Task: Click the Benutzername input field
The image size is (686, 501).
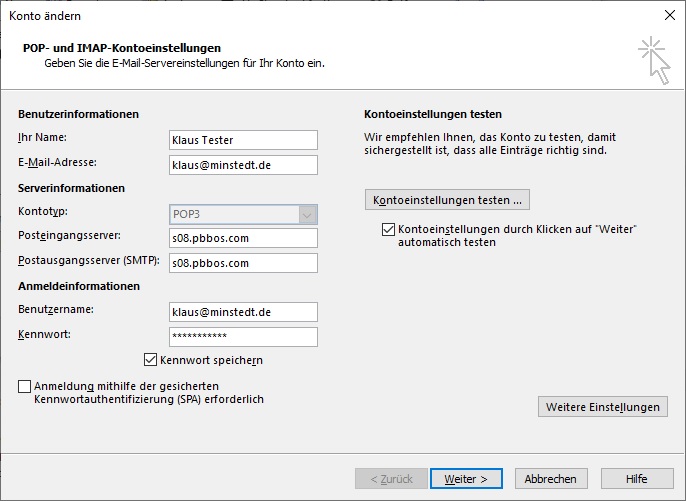Action: [244, 312]
